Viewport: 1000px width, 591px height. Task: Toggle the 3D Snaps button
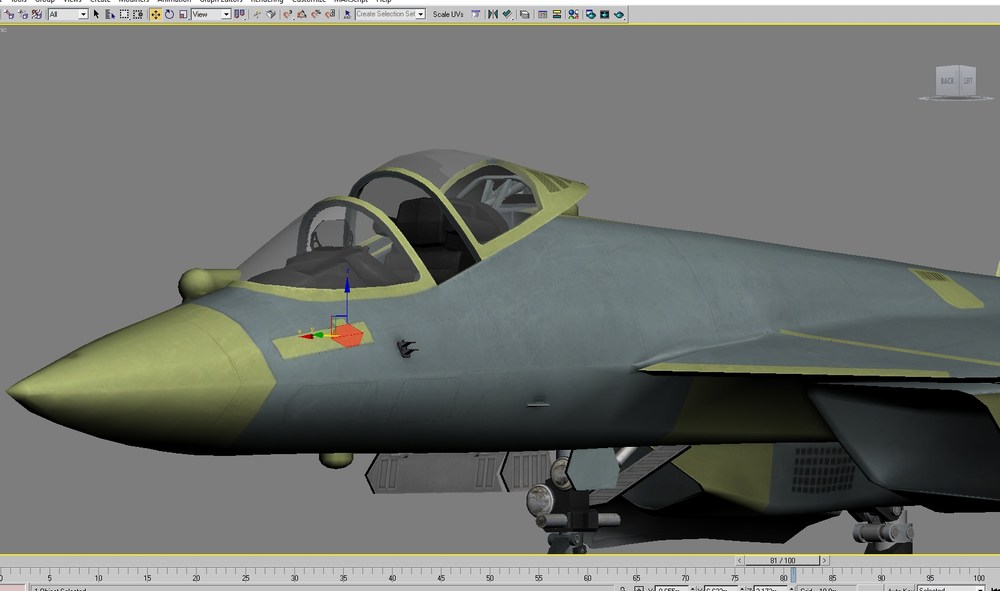pos(288,14)
